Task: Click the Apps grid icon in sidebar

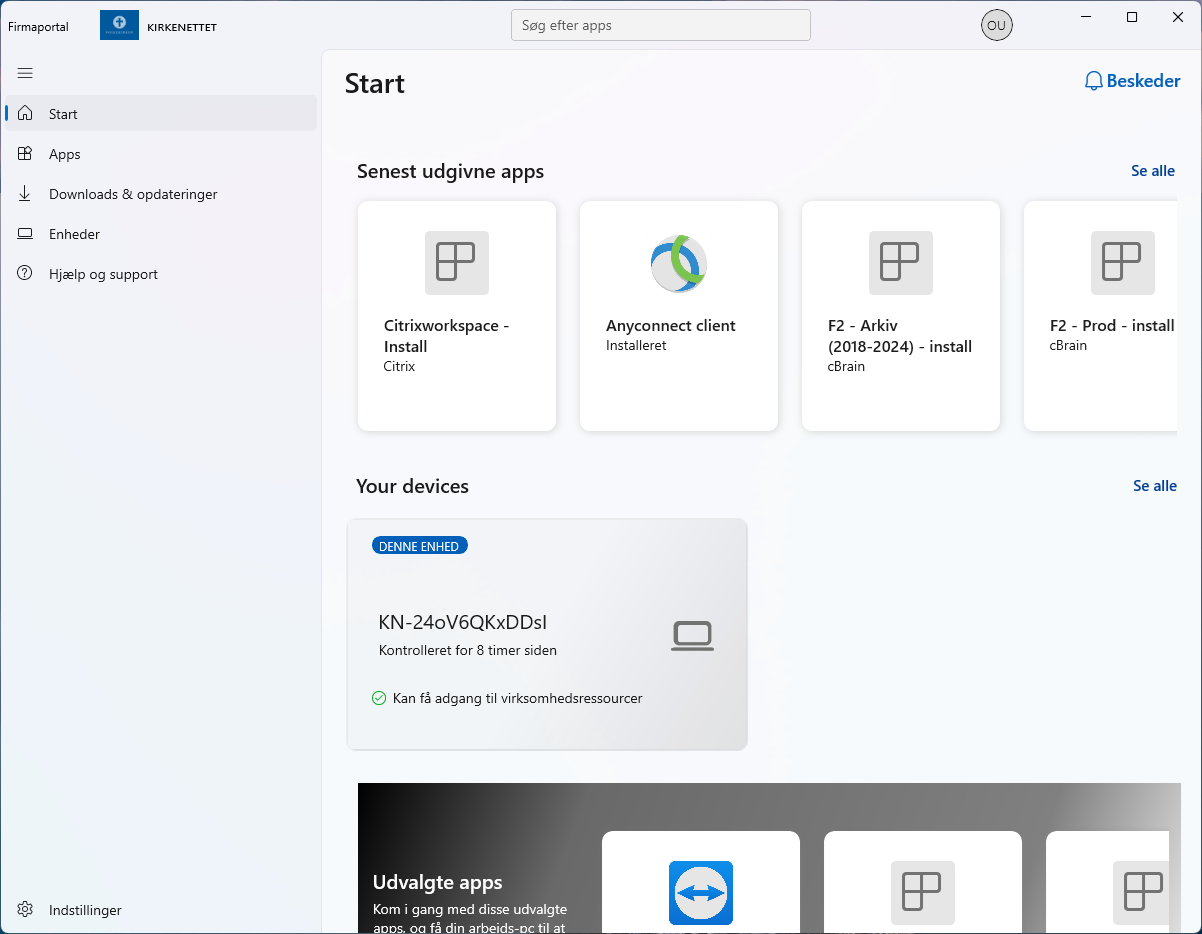Action: pyautogui.click(x=25, y=154)
